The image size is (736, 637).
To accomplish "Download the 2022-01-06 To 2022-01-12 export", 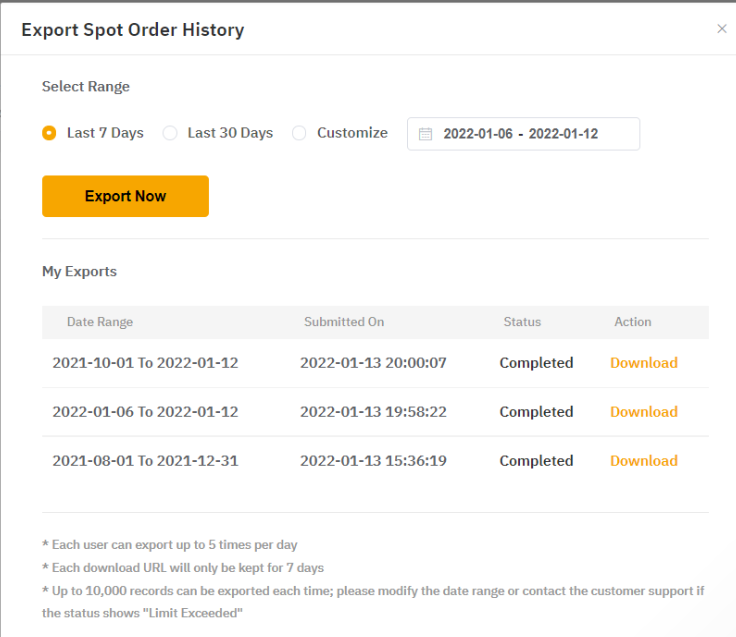I will click(x=643, y=412).
